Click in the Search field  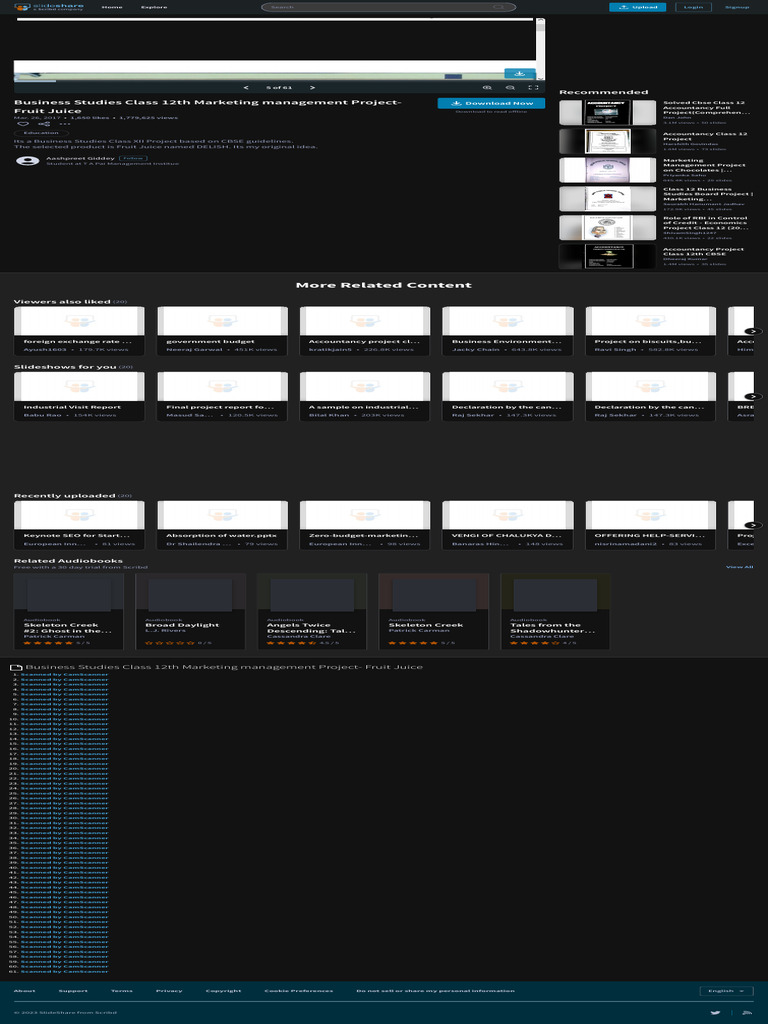tap(389, 7)
